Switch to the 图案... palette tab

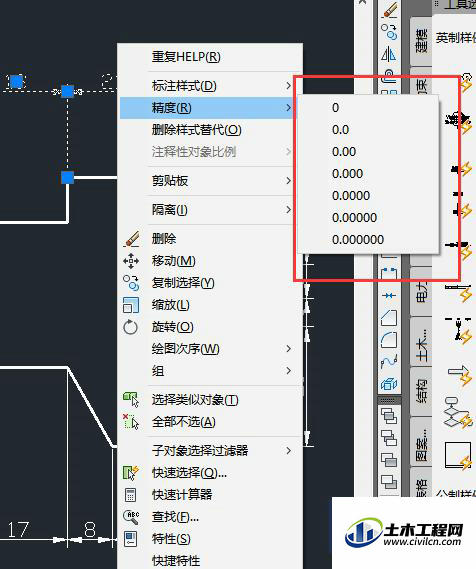[421, 441]
